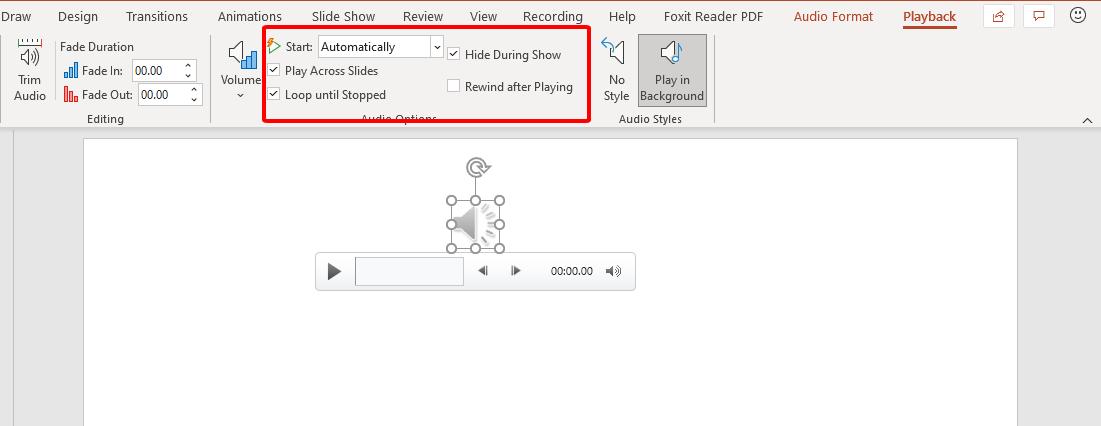Click the Fade Duration label
Image resolution: width=1101 pixels, height=426 pixels.
pos(97,47)
